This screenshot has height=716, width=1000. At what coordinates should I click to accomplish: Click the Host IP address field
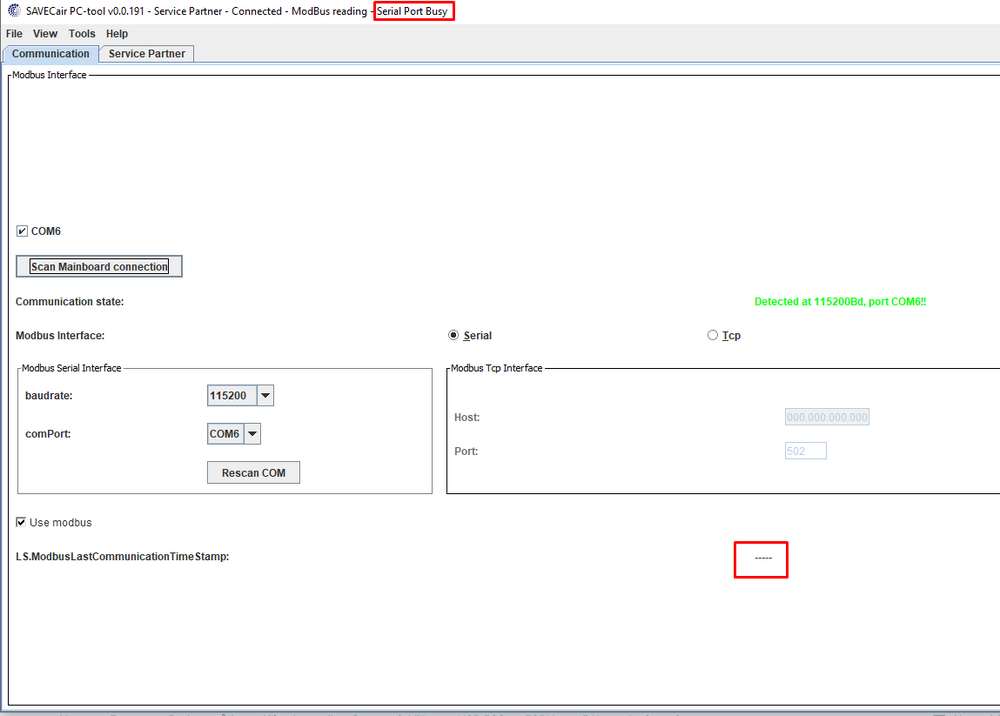click(827, 417)
